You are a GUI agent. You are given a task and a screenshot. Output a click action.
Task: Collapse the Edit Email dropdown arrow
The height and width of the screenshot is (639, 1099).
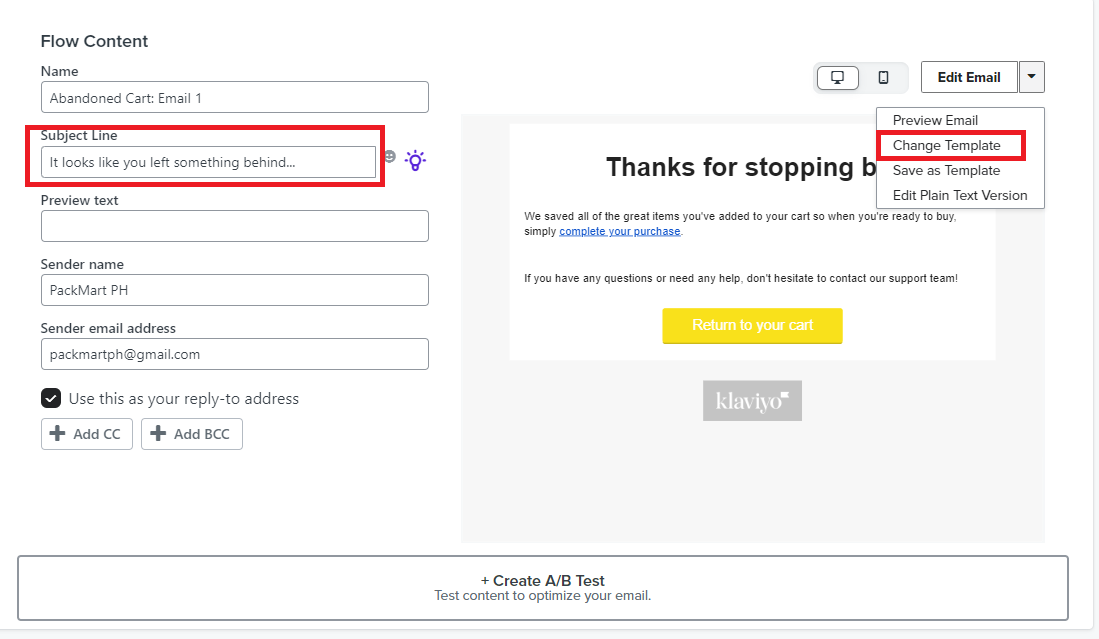coord(1032,77)
